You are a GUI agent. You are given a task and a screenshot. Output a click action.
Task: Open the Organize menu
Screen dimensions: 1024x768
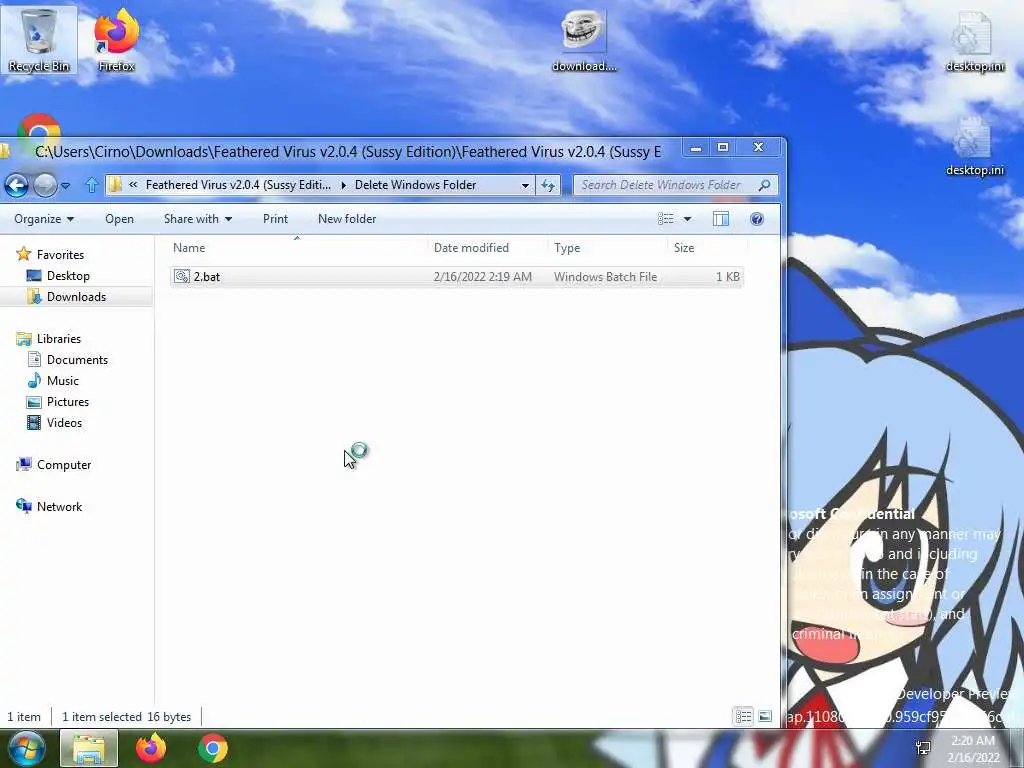(44, 219)
